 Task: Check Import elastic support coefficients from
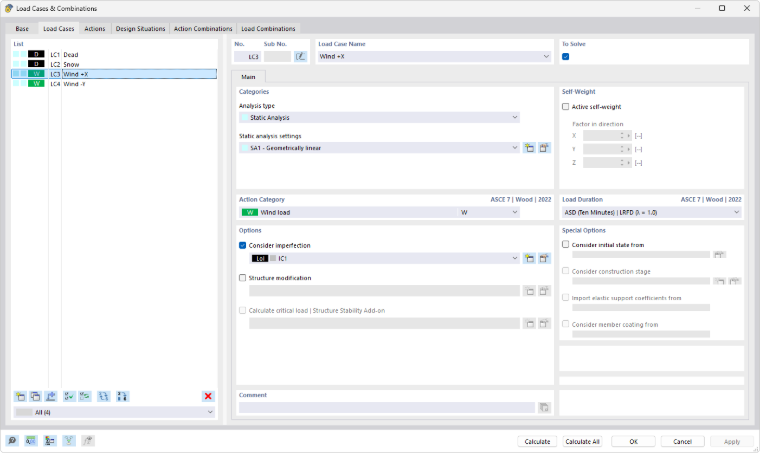566,297
